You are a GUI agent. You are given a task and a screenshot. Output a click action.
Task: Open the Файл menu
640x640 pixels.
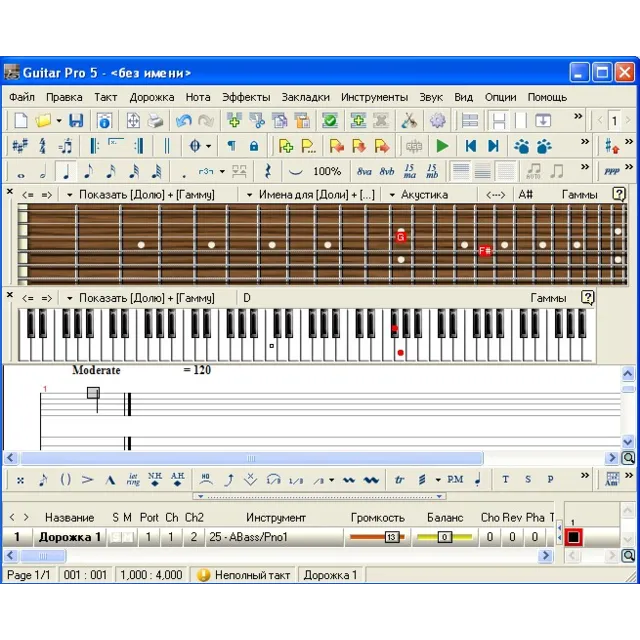point(22,97)
